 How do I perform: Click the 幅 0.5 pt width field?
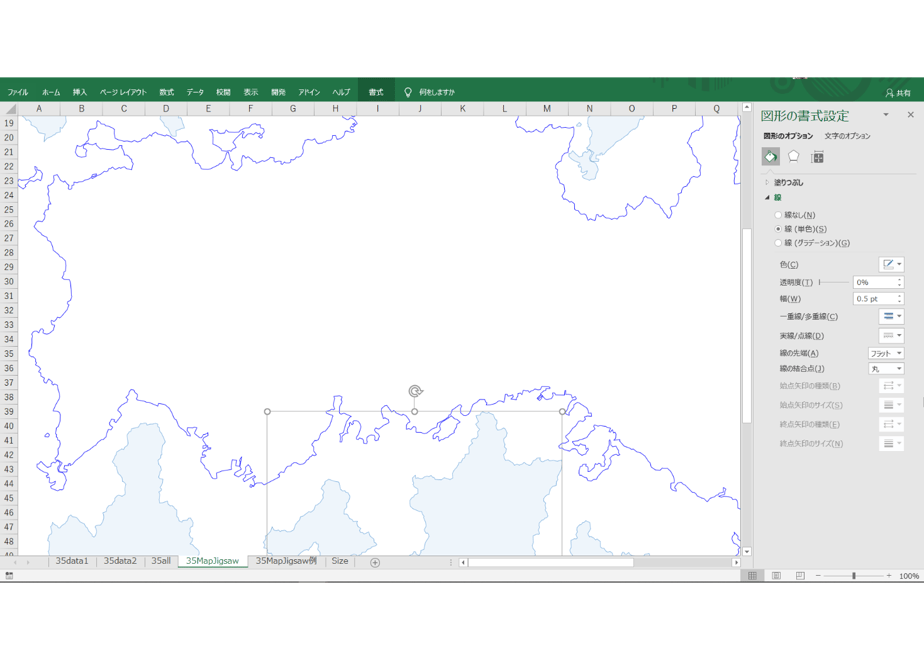pos(874,299)
